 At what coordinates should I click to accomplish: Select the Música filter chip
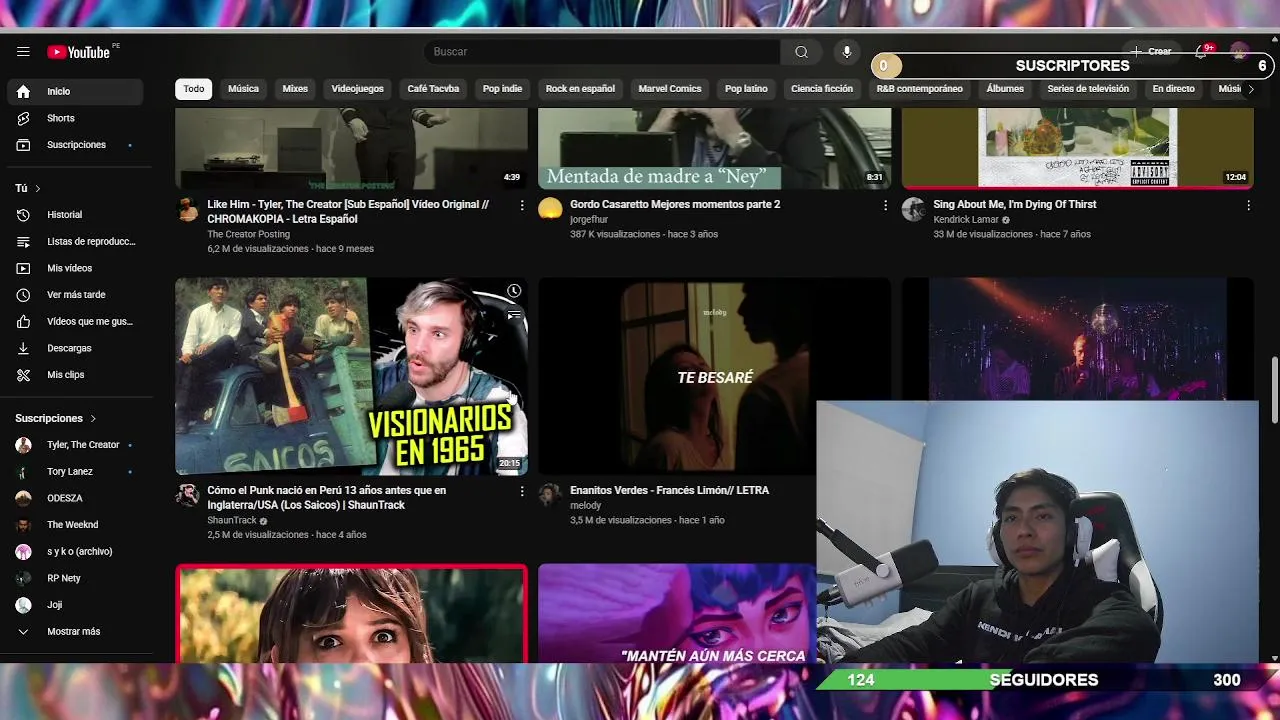243,89
